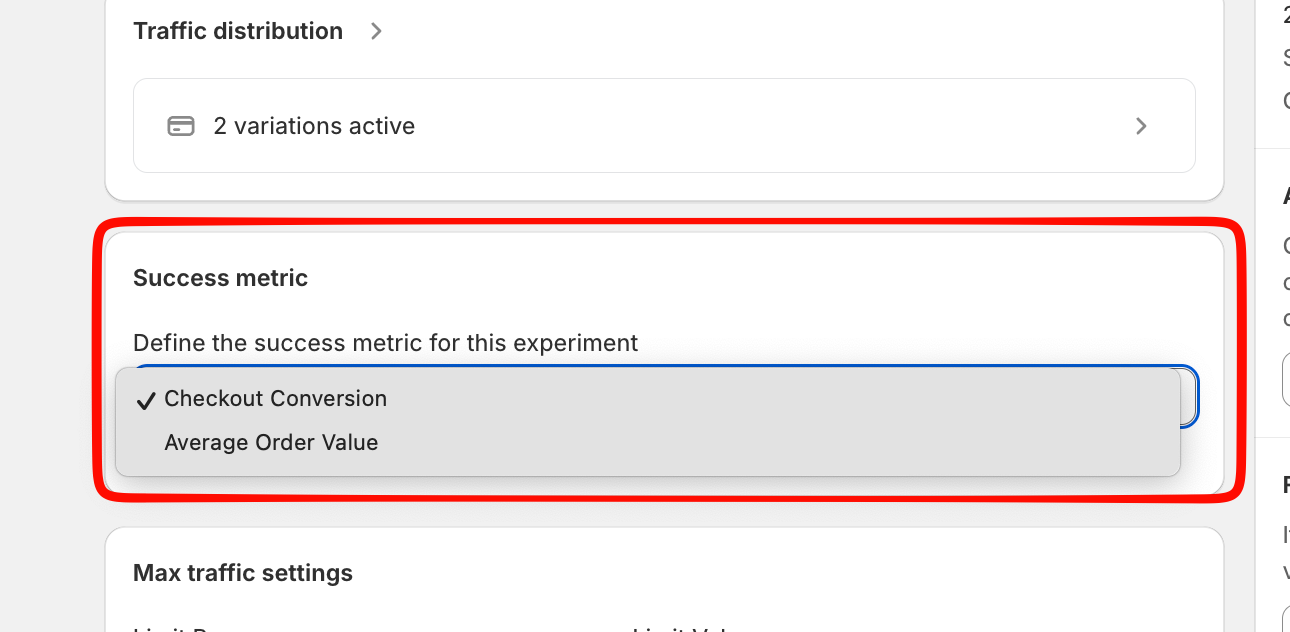Click the Success metric heading
Image resolution: width=1290 pixels, height=632 pixels.
click(x=220, y=278)
